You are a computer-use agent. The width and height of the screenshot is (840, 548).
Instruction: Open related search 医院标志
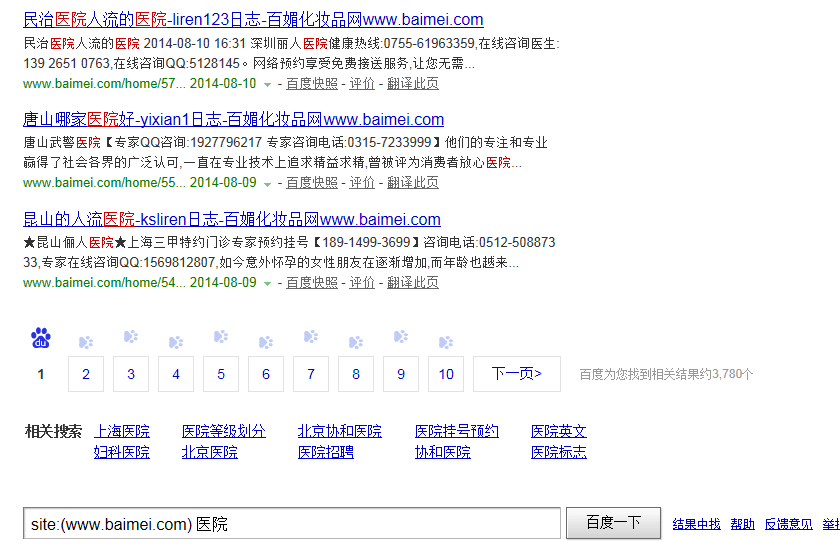point(559,452)
